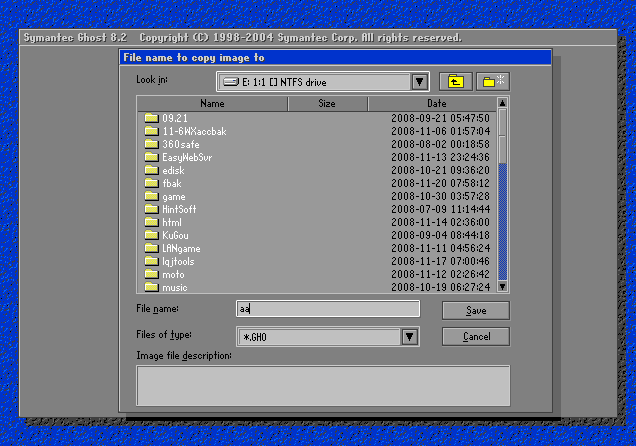Click folder icon beside EasyWebSvr
The image size is (636, 446).
[151, 157]
